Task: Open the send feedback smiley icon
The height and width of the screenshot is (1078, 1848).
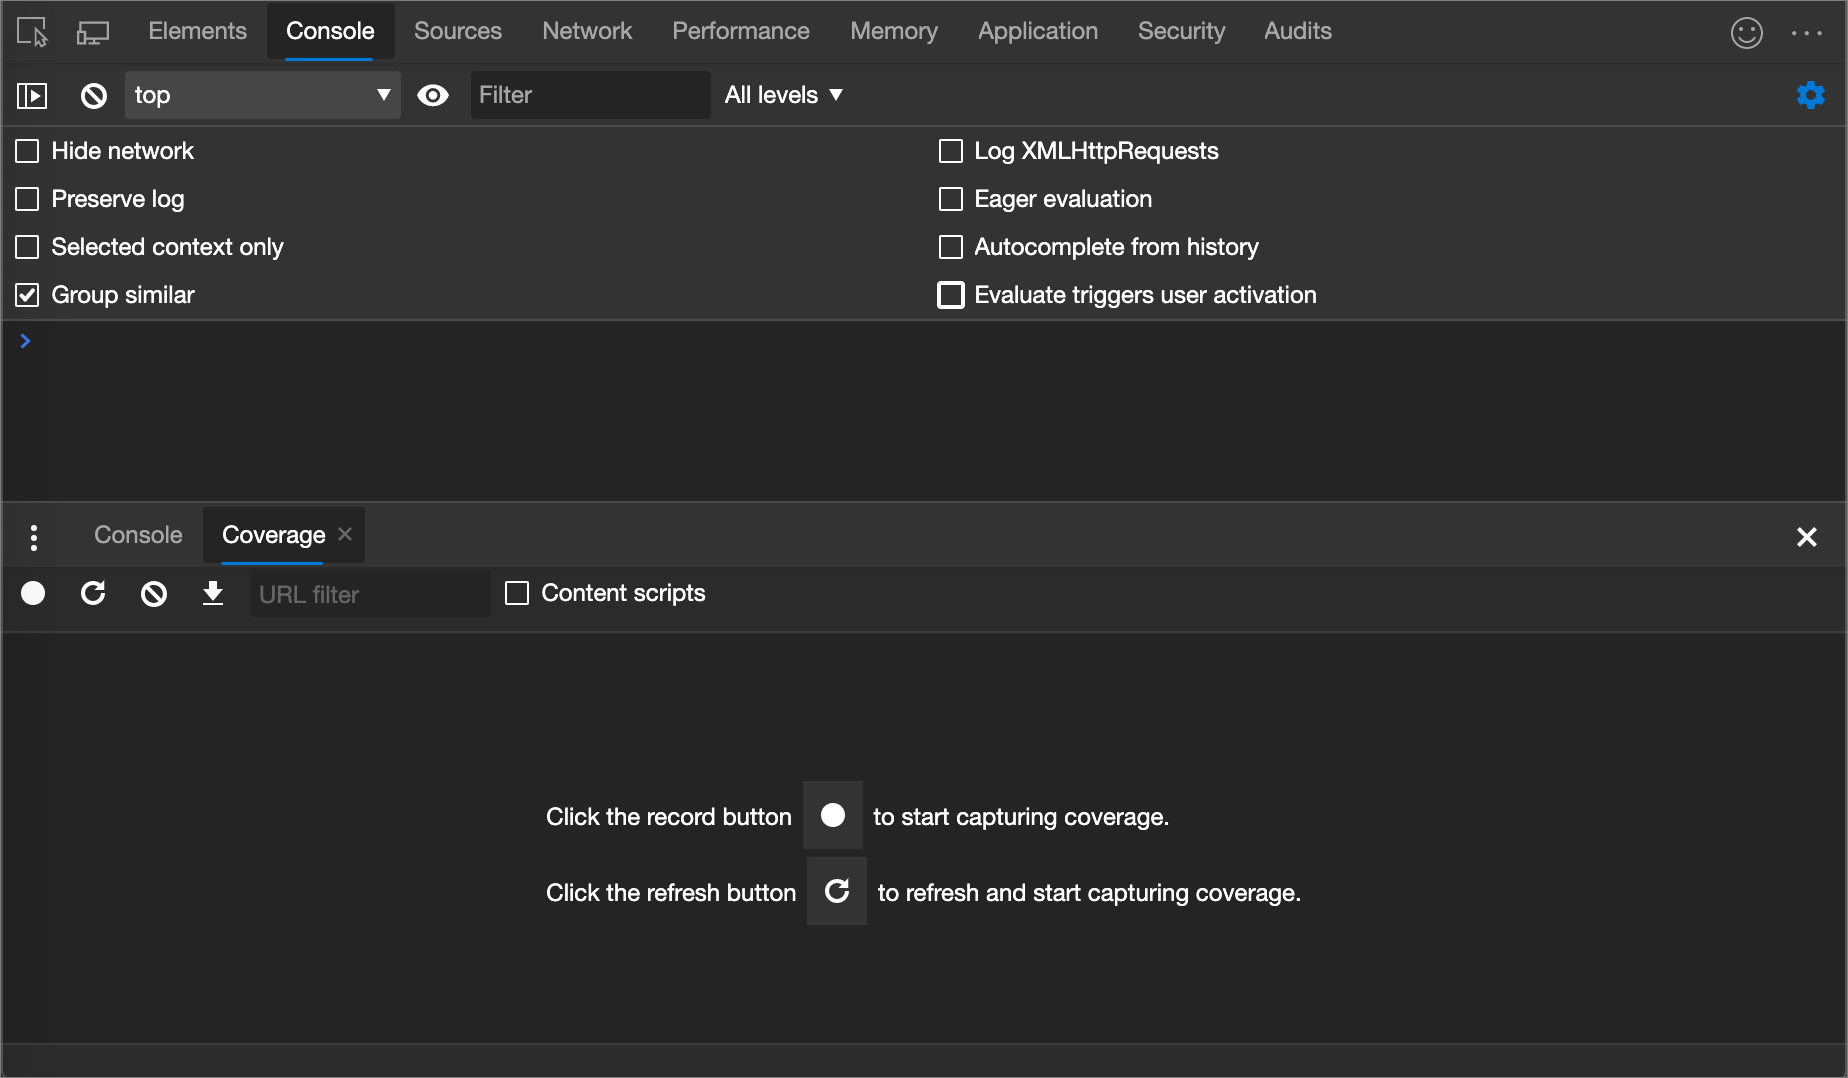Action: (x=1747, y=32)
